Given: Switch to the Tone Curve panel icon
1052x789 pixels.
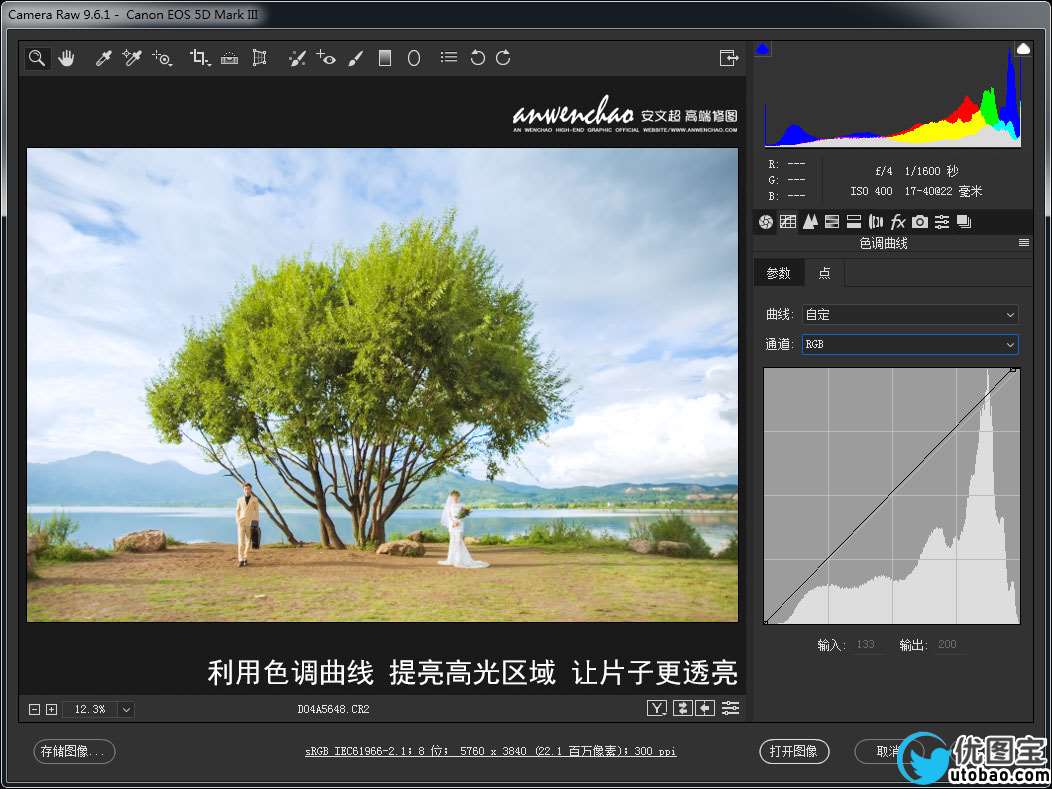Looking at the screenshot, I should pyautogui.click(x=788, y=221).
